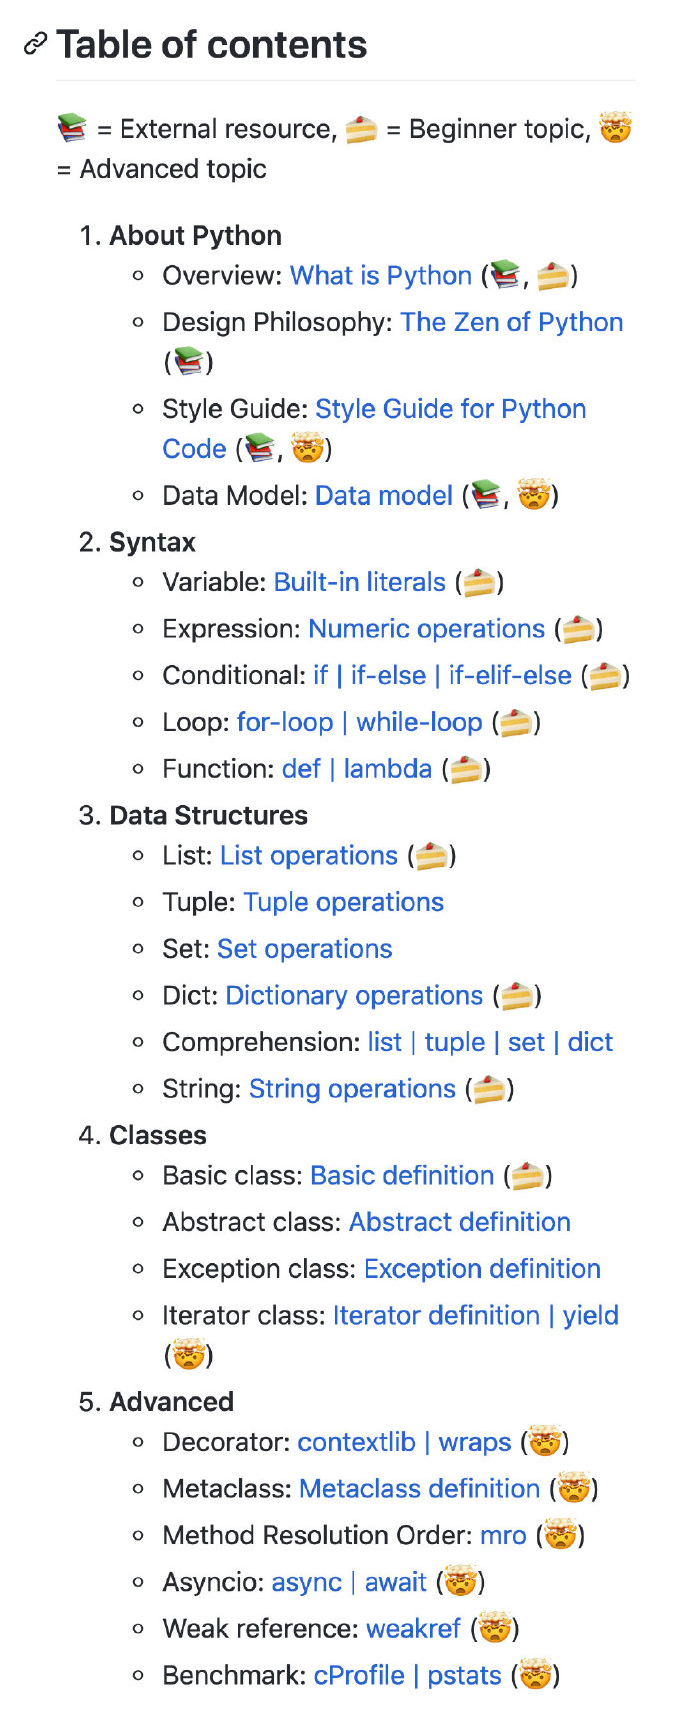Open the Numeric operations link
690x1718 pixels.
427,628
